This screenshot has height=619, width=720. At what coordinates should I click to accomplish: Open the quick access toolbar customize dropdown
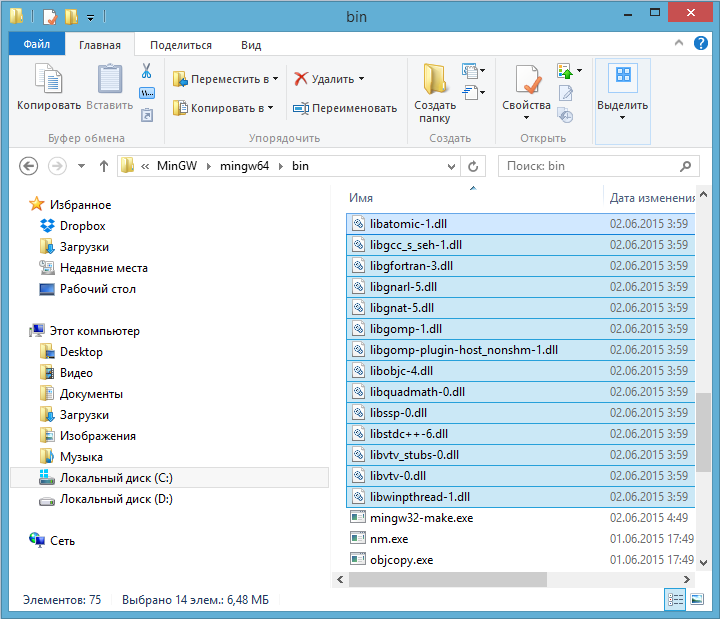[90, 18]
